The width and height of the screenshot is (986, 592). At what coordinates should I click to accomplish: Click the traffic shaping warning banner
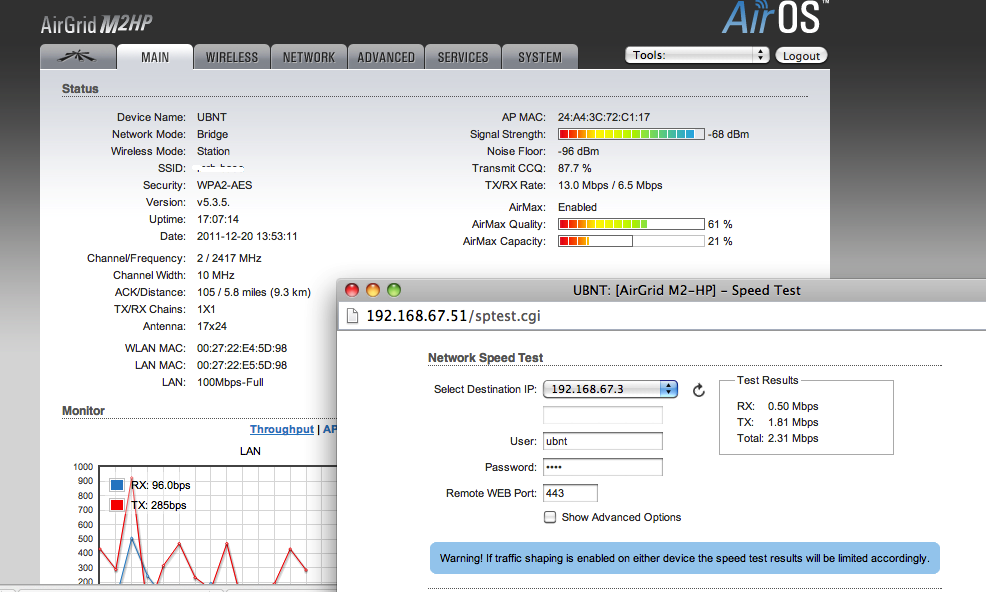coord(684,558)
